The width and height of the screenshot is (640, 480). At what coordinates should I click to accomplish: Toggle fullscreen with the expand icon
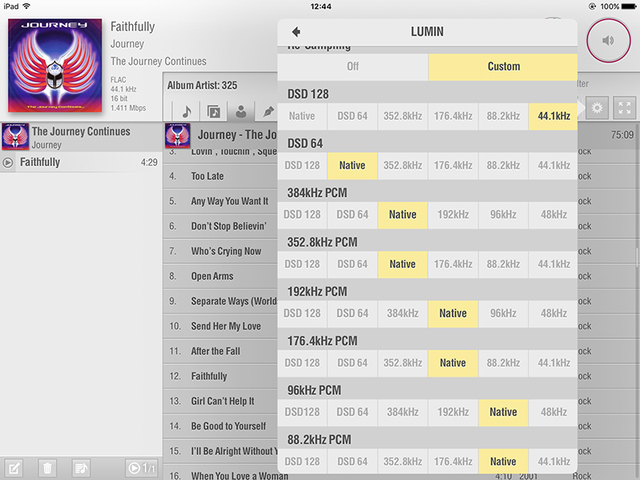pyautogui.click(x=624, y=108)
